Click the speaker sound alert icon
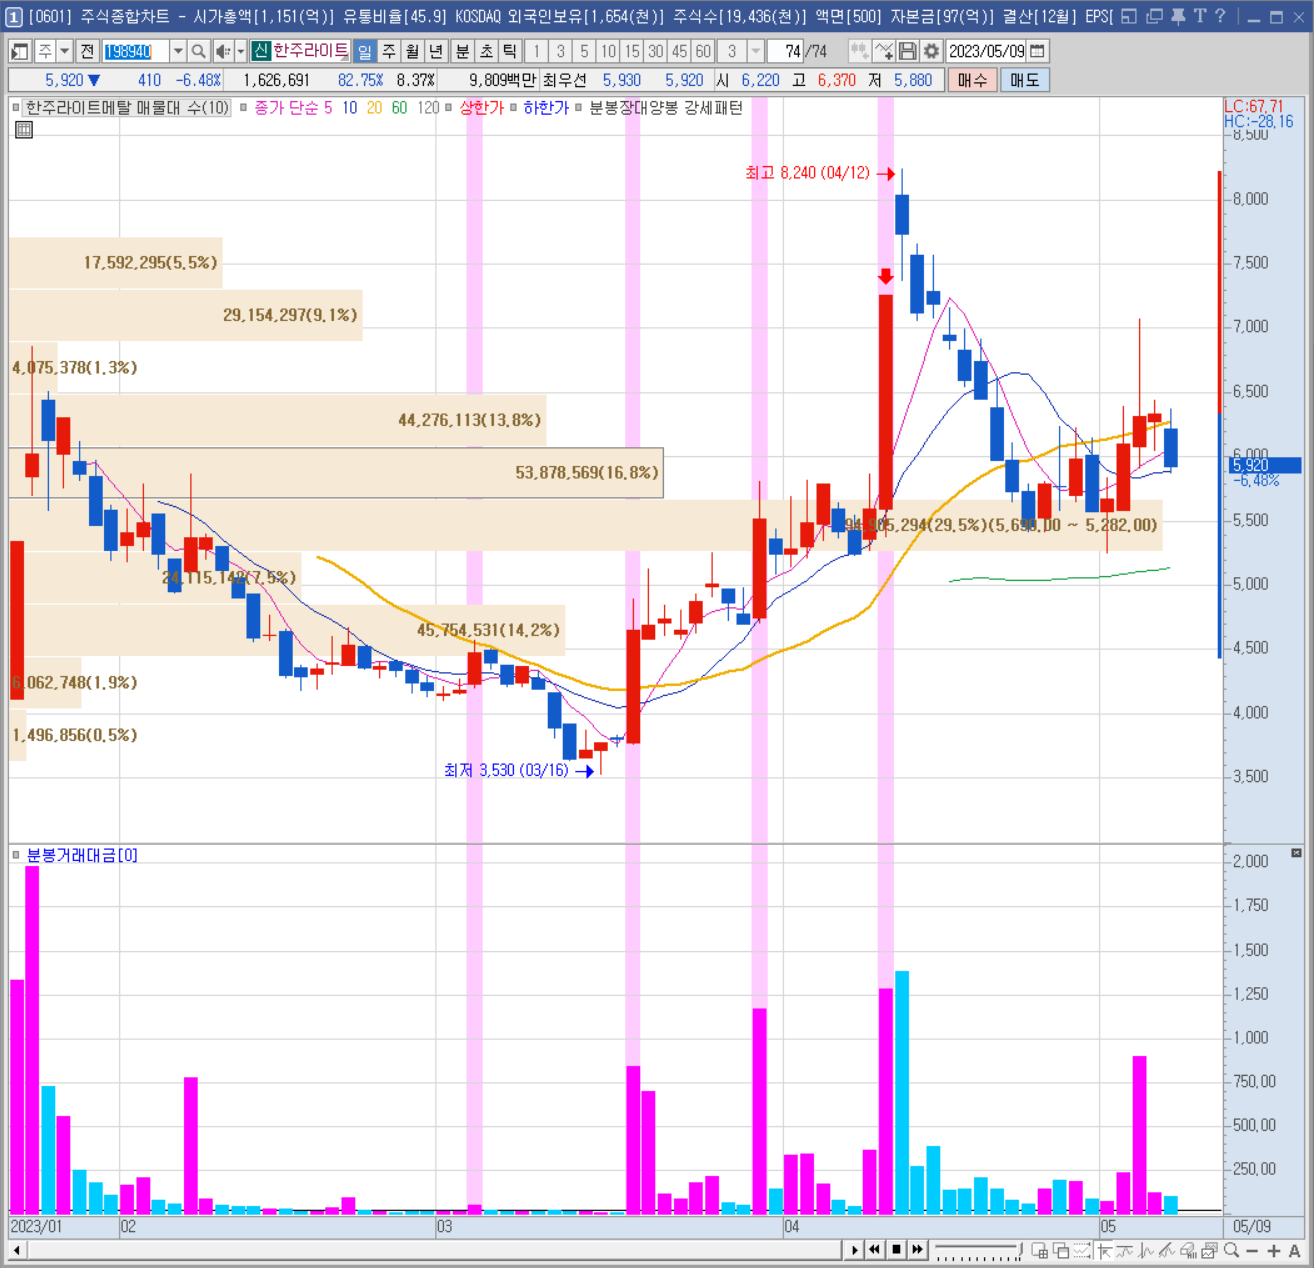The image size is (1314, 1268). pyautogui.click(x=222, y=51)
